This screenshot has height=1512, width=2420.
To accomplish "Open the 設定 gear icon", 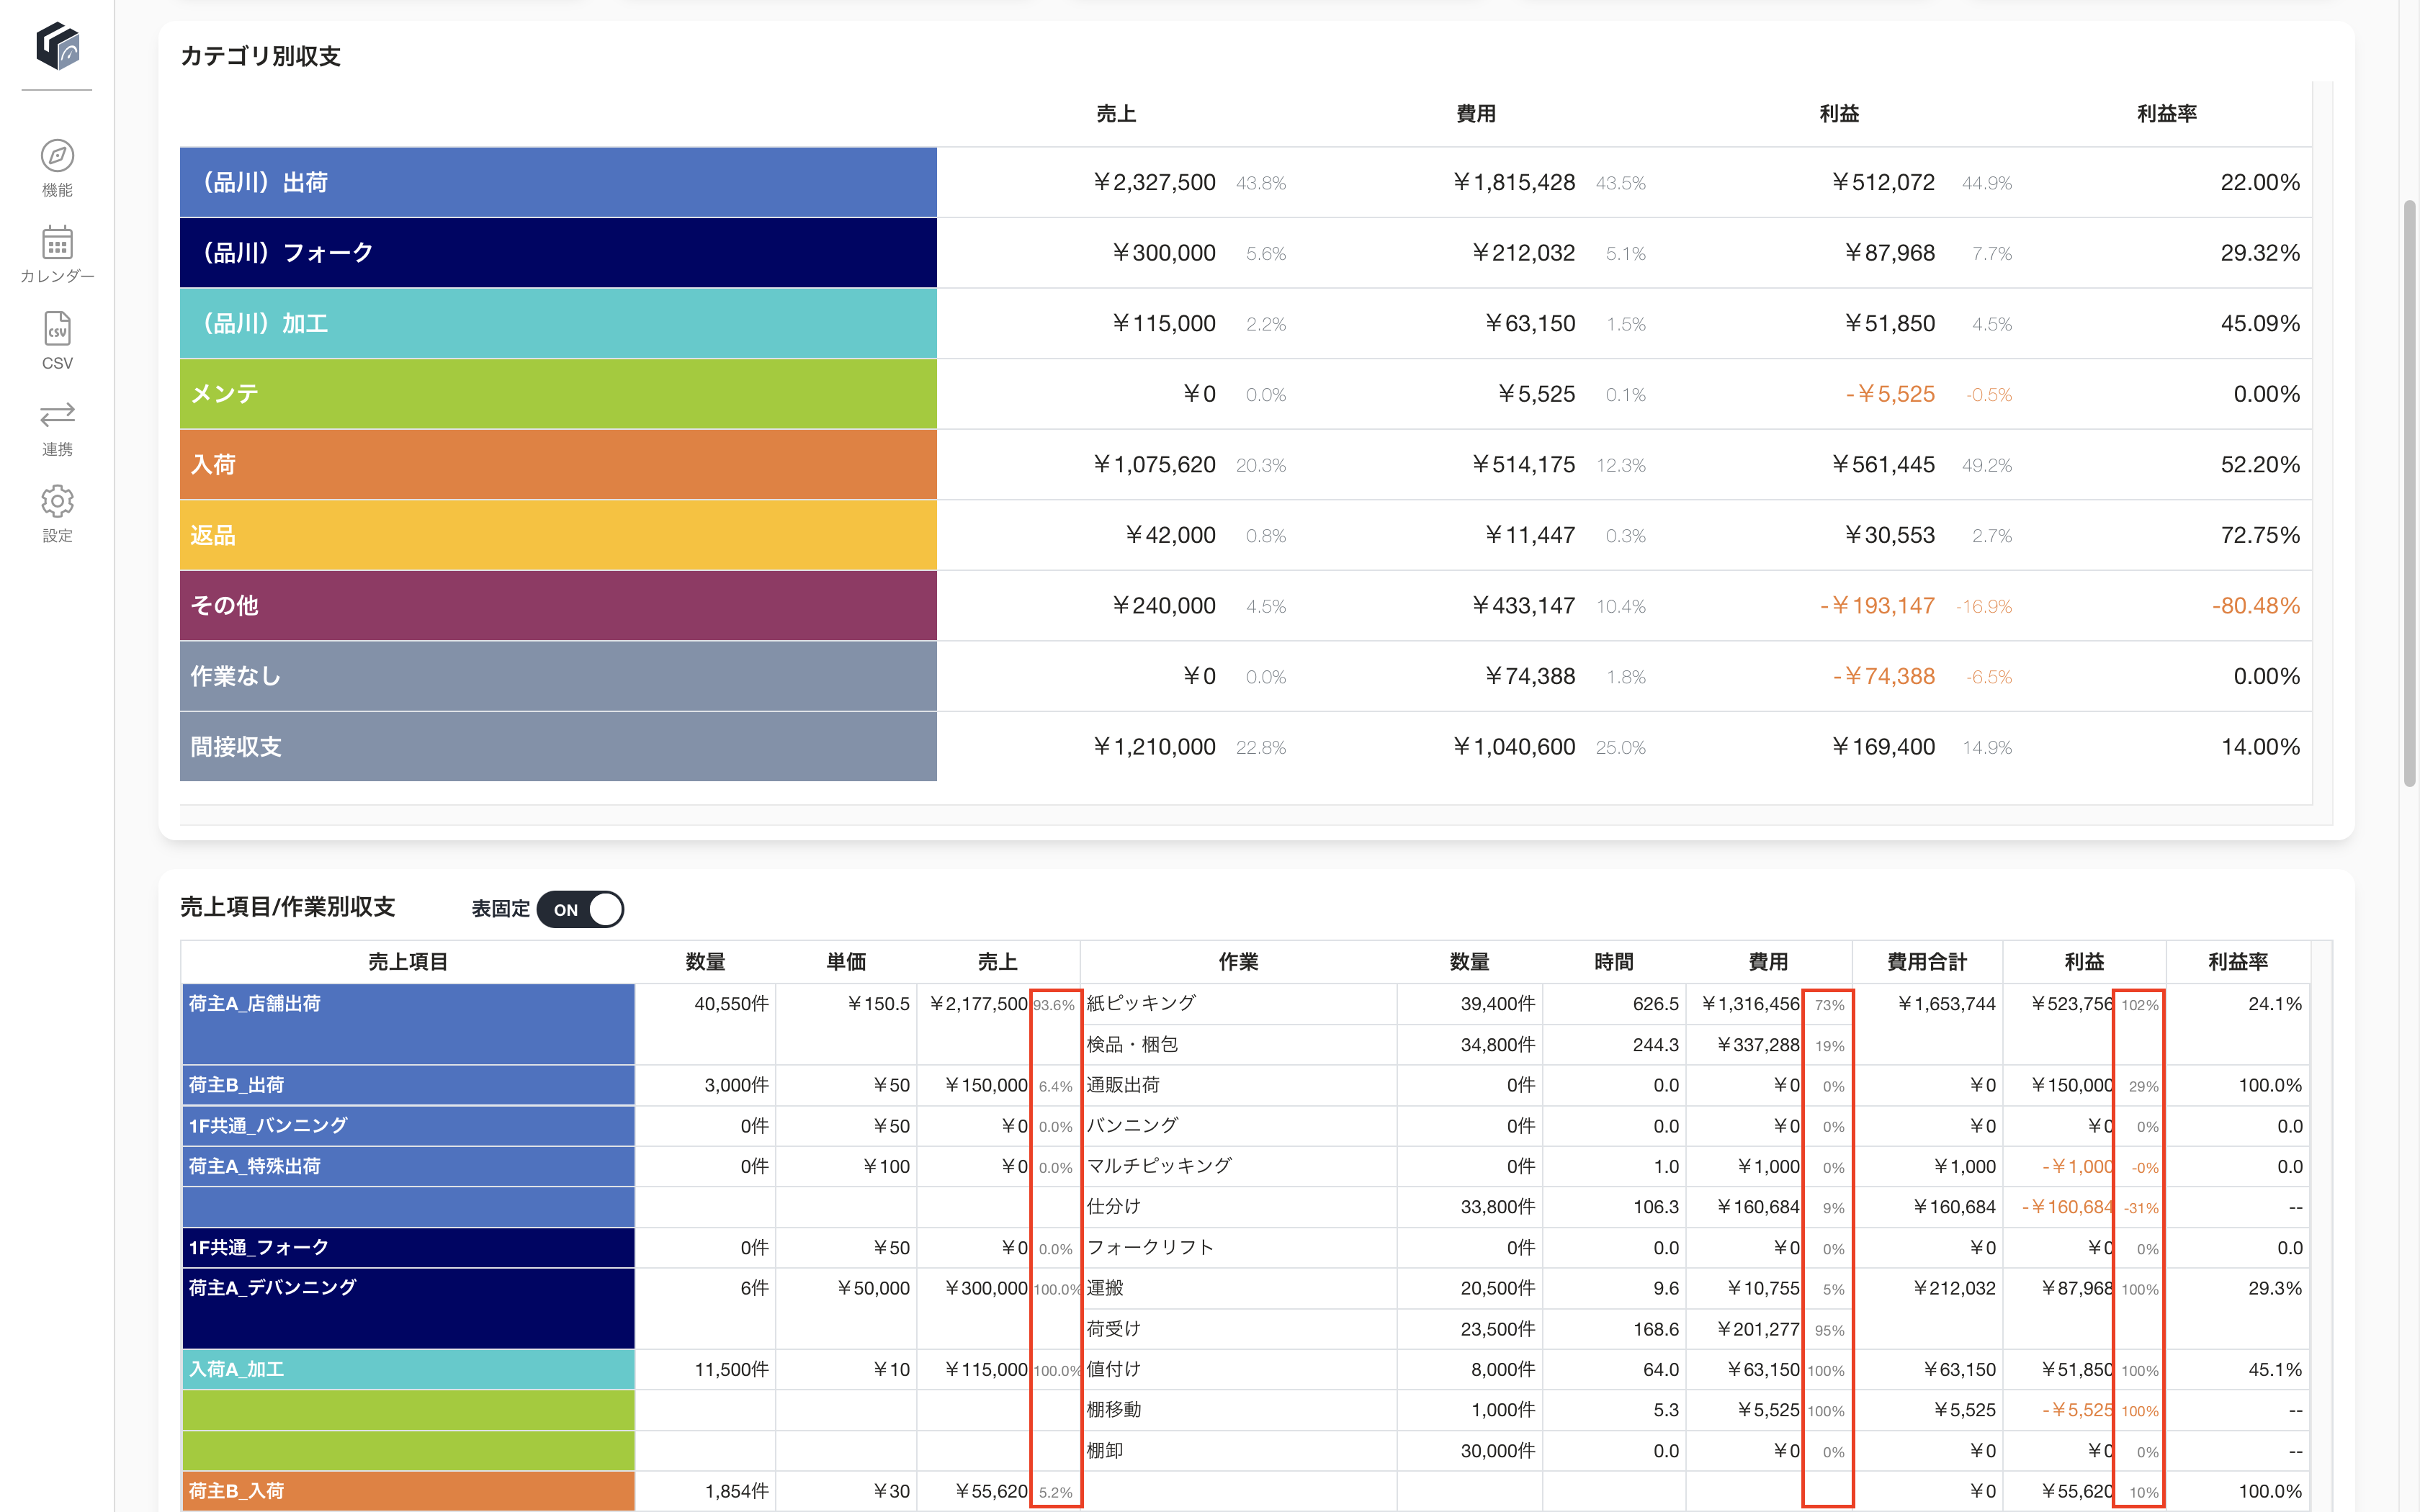I will pos(57,502).
